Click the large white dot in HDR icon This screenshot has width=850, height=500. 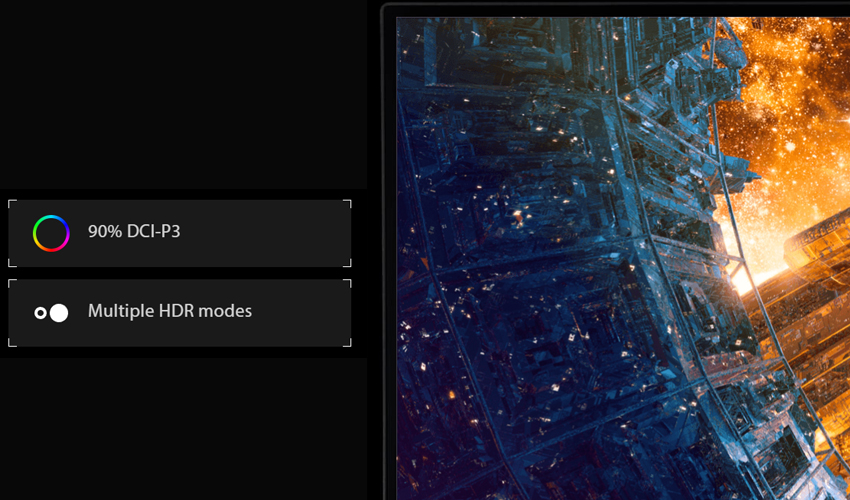point(59,313)
